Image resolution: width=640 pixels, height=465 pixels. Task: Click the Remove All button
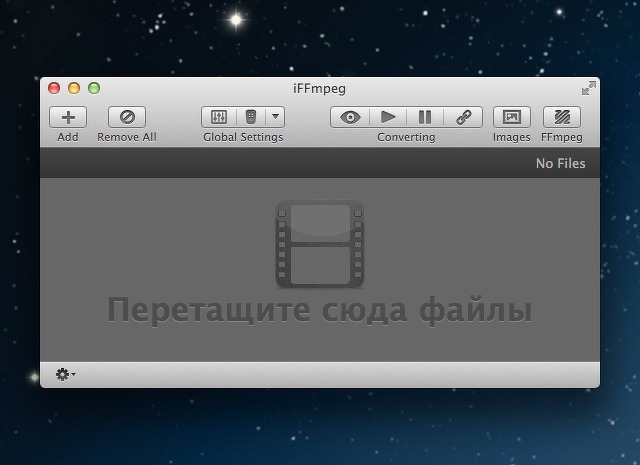coord(127,117)
